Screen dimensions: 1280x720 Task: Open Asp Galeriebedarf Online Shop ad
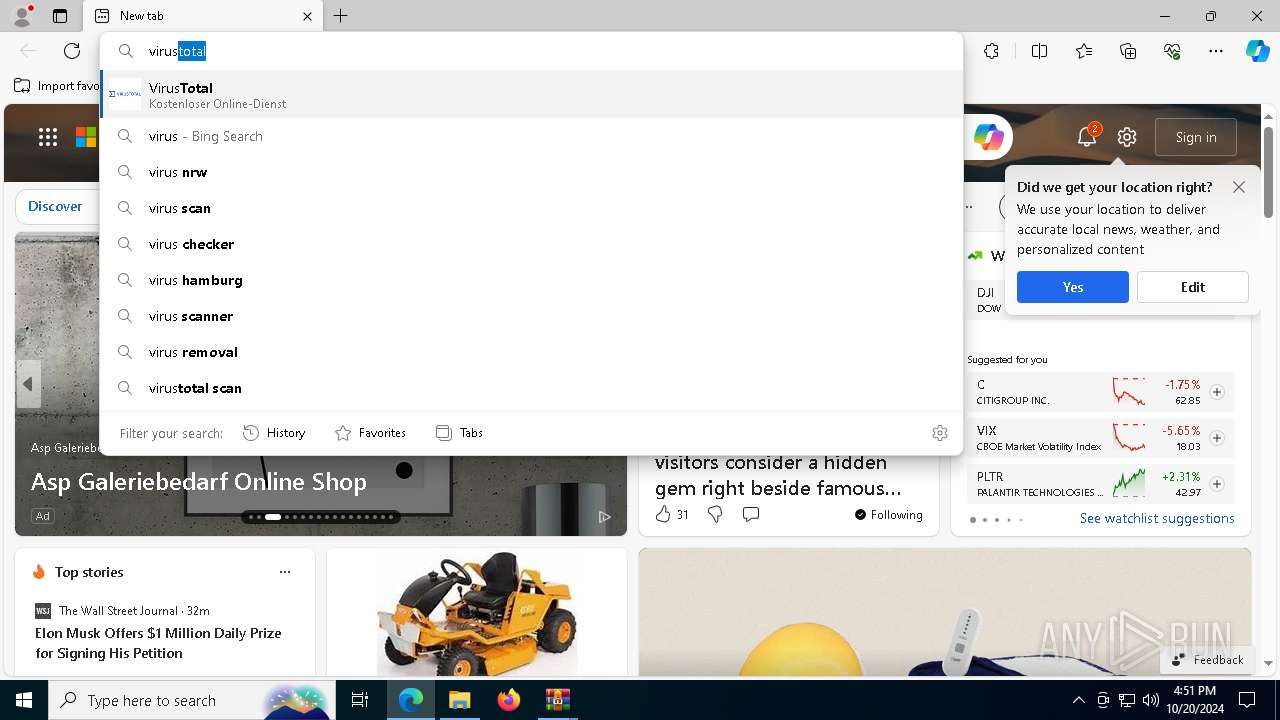199,481
